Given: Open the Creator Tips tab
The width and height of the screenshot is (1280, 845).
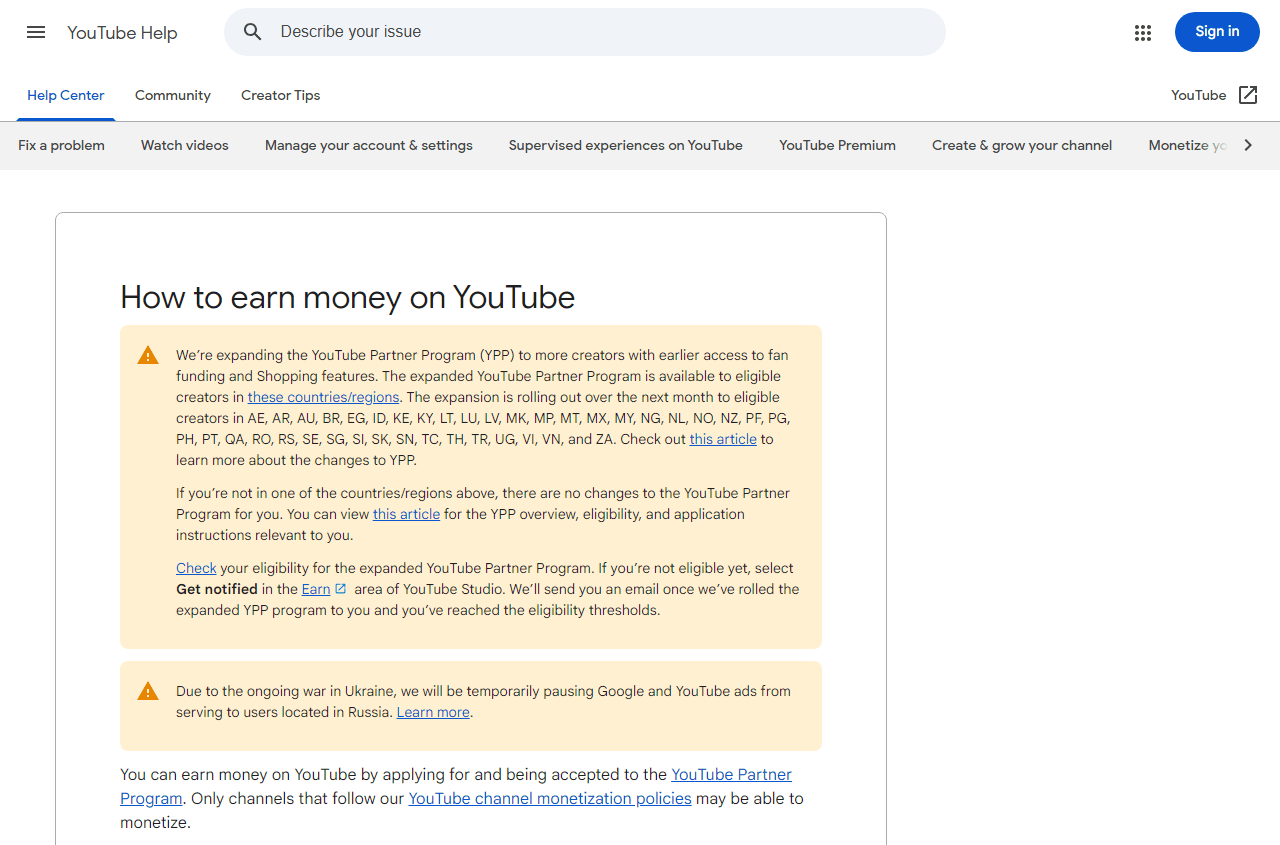Looking at the screenshot, I should point(281,96).
